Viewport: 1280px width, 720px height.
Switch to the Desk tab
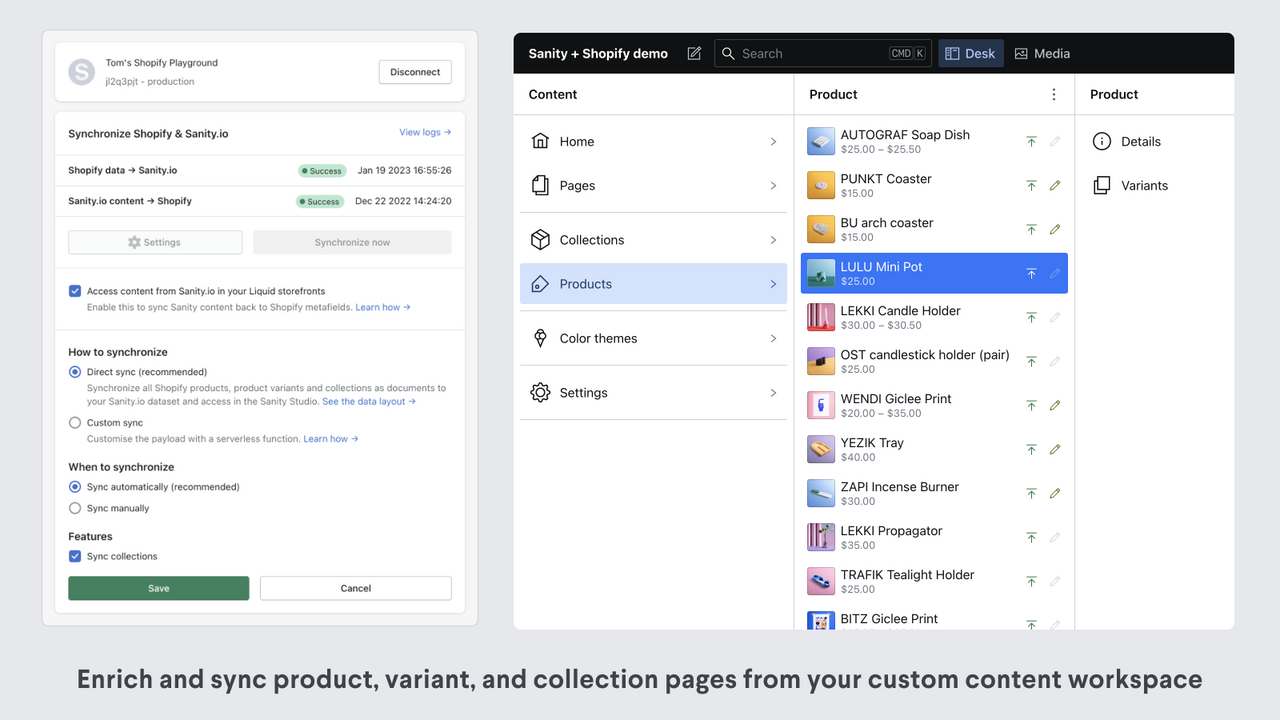970,53
